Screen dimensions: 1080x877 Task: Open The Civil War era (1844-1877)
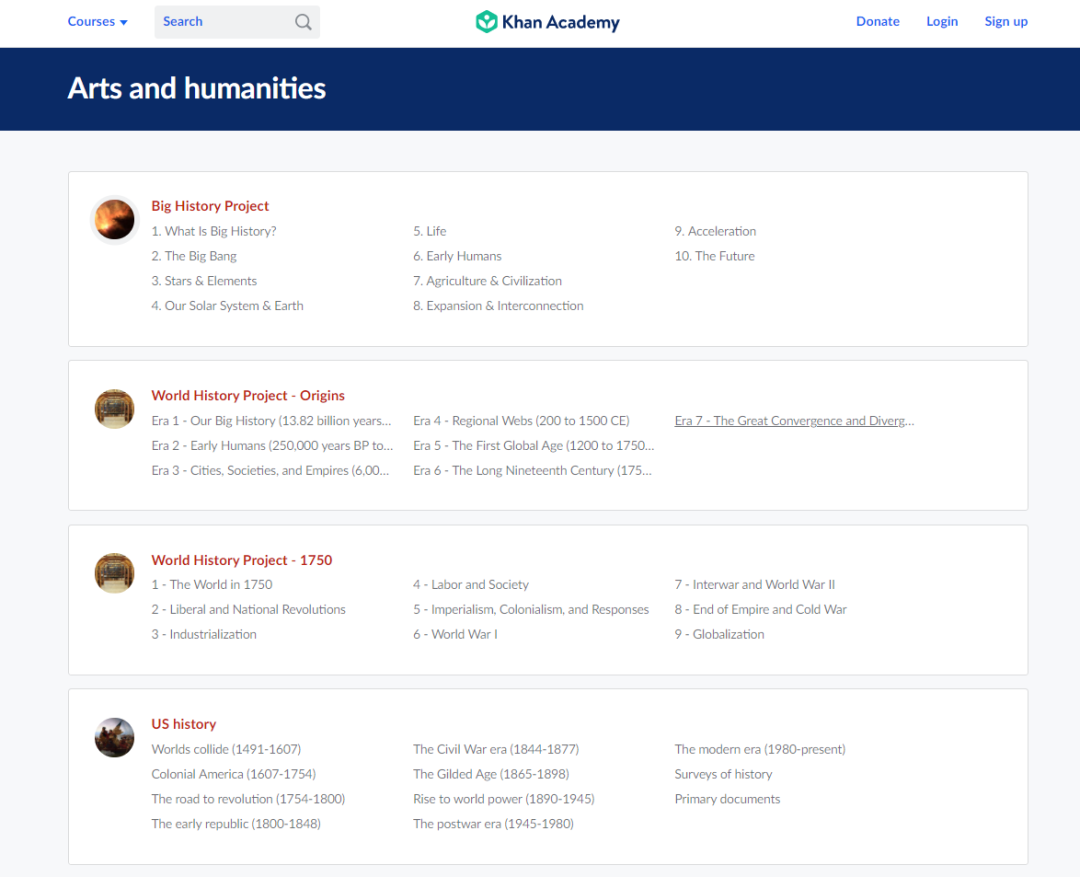coord(496,750)
